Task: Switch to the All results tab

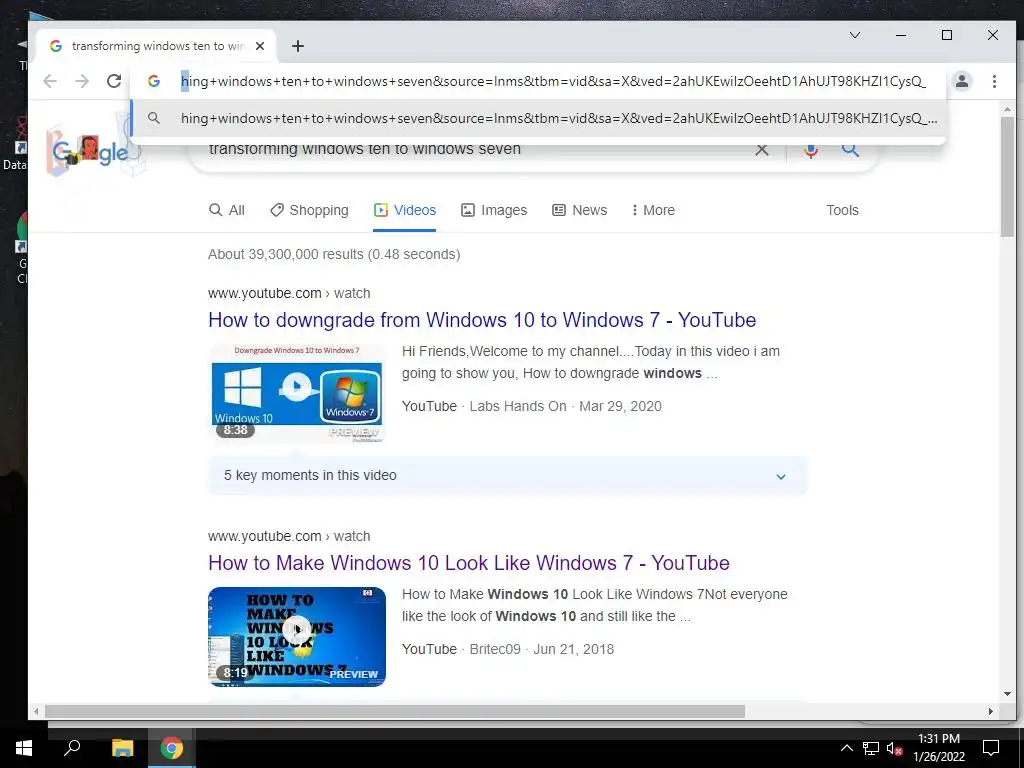Action: click(227, 210)
